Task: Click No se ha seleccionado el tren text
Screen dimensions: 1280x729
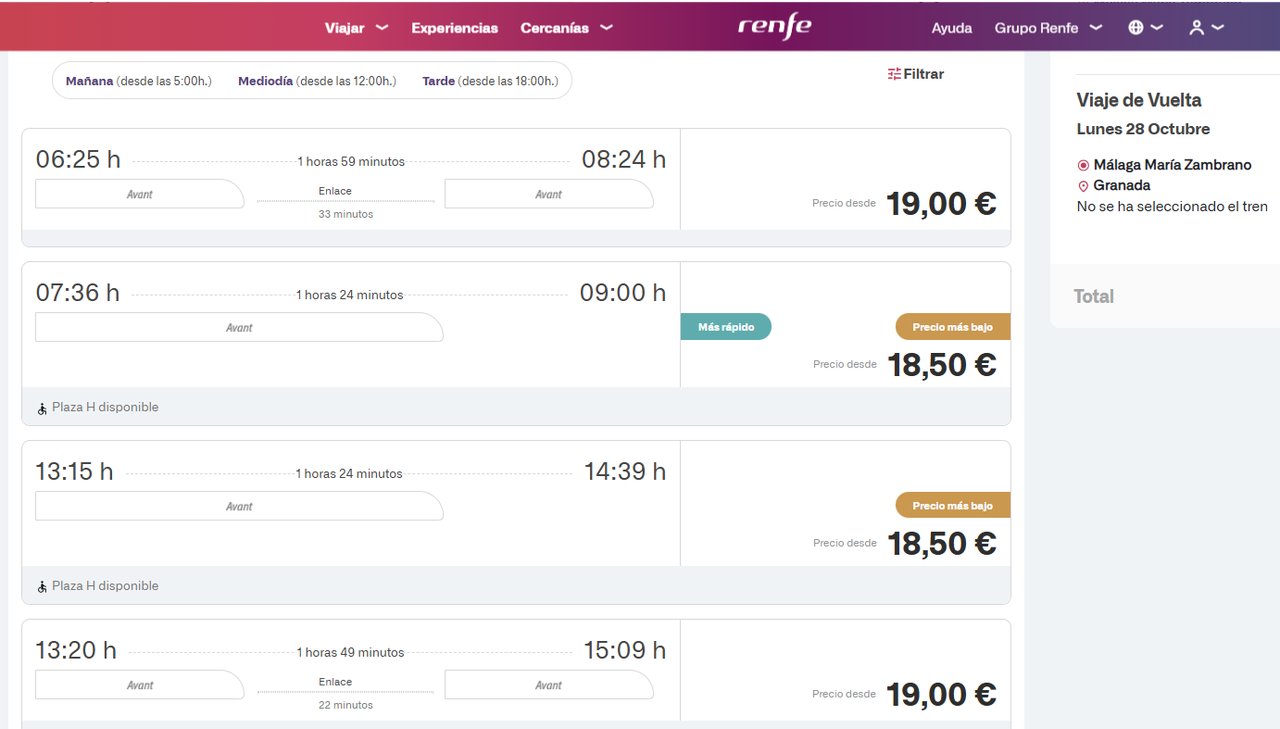Action: point(1172,207)
